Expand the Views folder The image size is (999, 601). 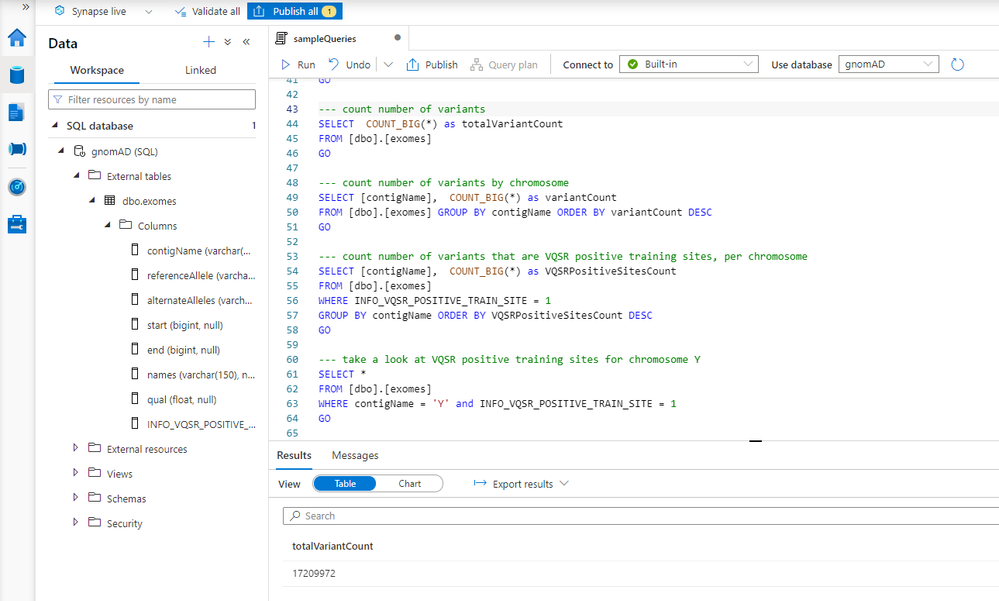[76, 473]
